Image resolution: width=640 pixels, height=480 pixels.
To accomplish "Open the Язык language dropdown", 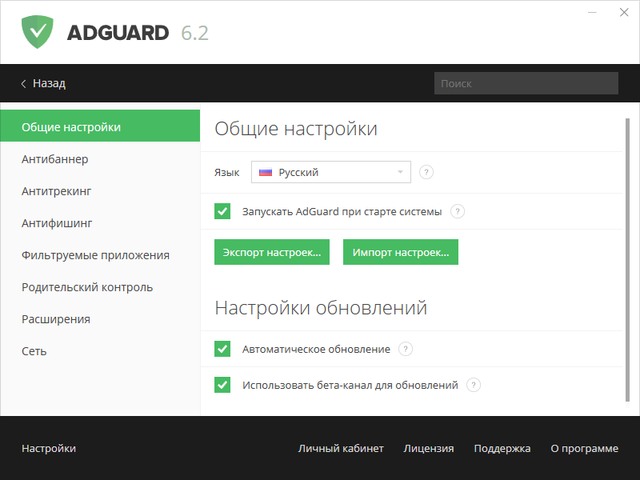I will (x=331, y=172).
